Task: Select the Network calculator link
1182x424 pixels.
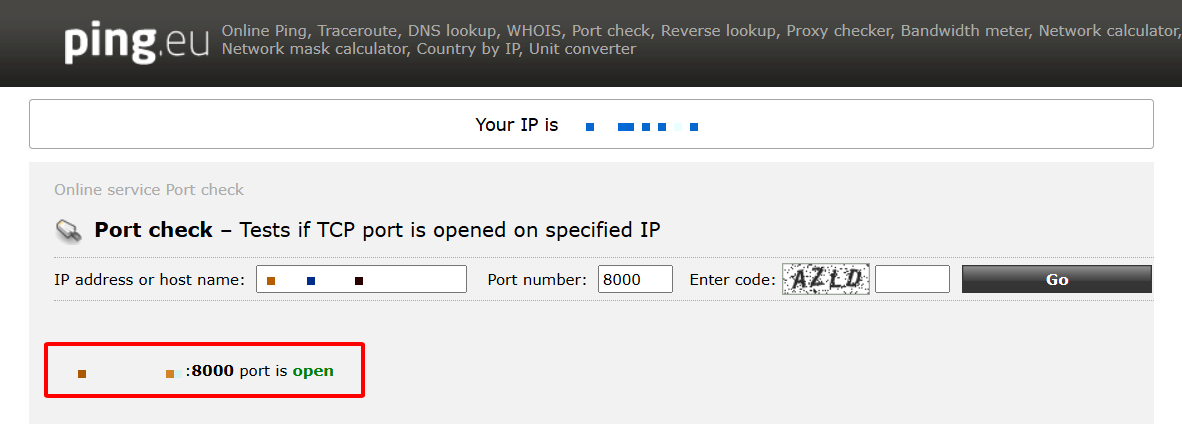Action: [1108, 31]
